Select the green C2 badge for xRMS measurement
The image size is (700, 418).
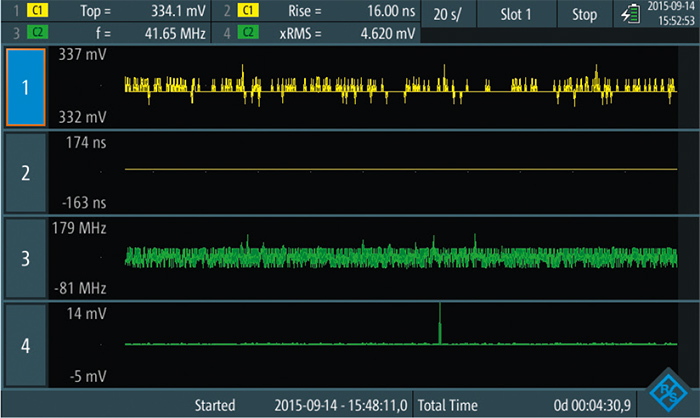(x=247, y=33)
